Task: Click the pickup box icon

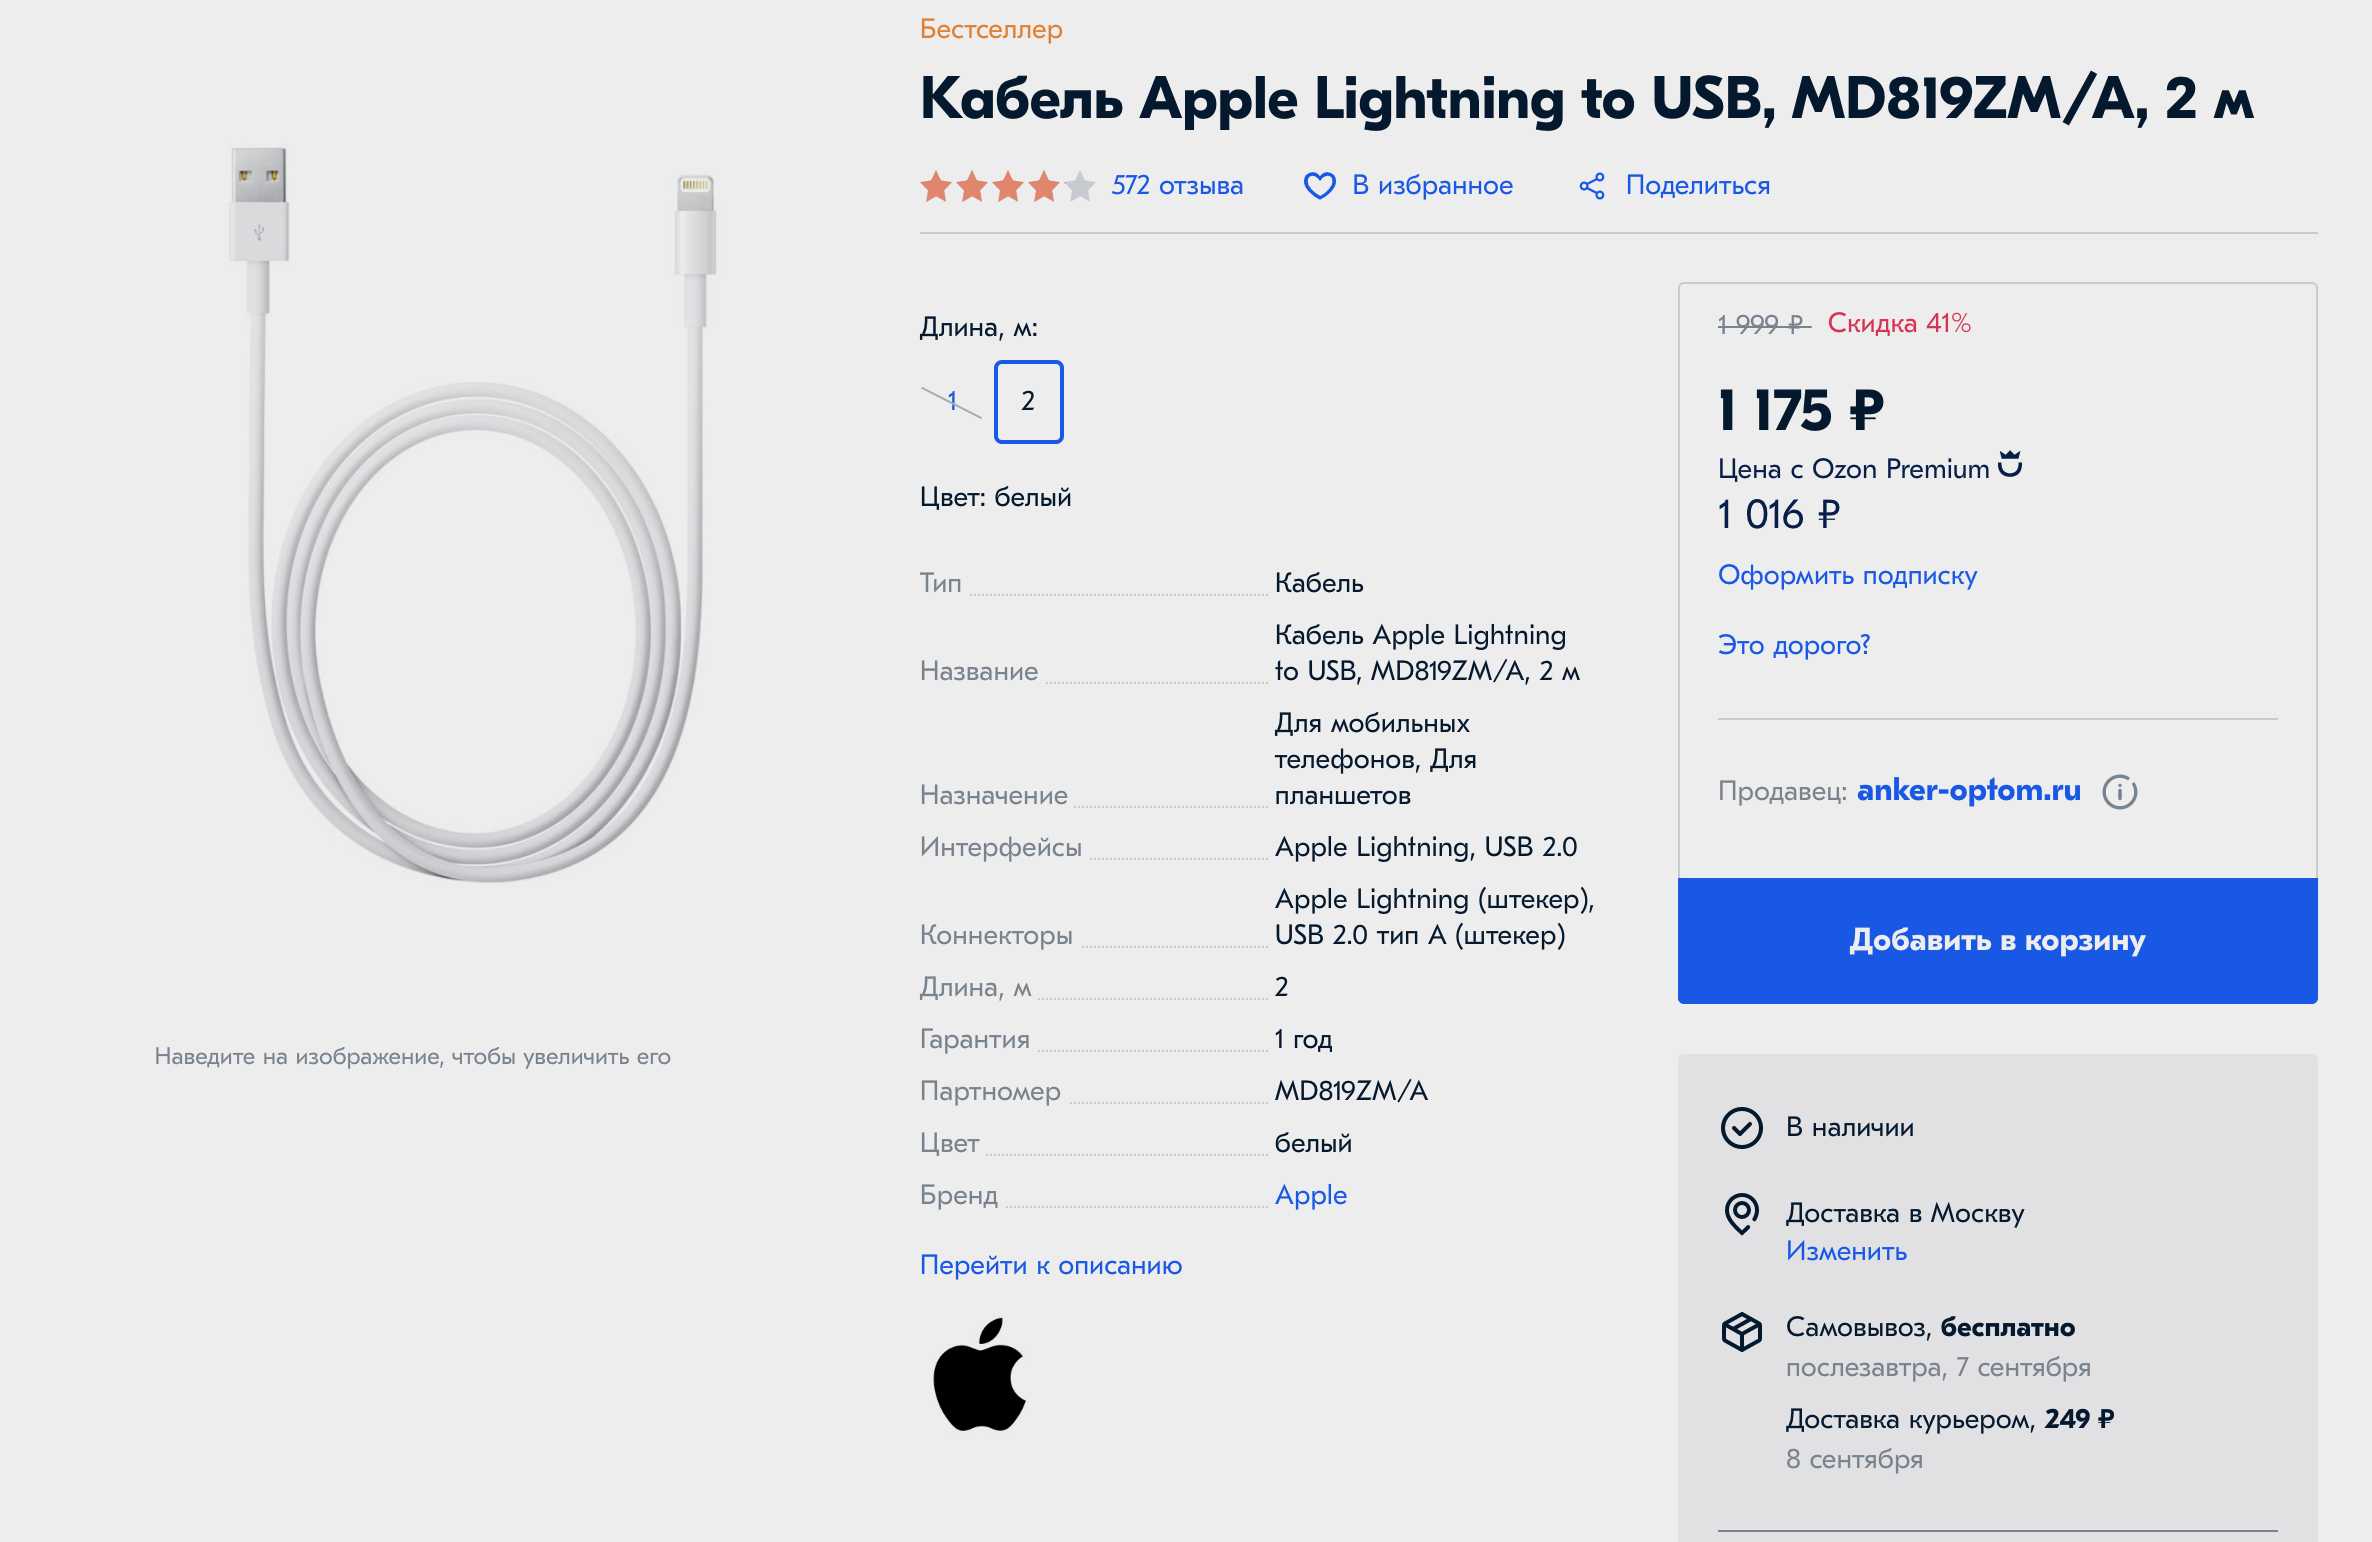Action: pyautogui.click(x=1741, y=1331)
